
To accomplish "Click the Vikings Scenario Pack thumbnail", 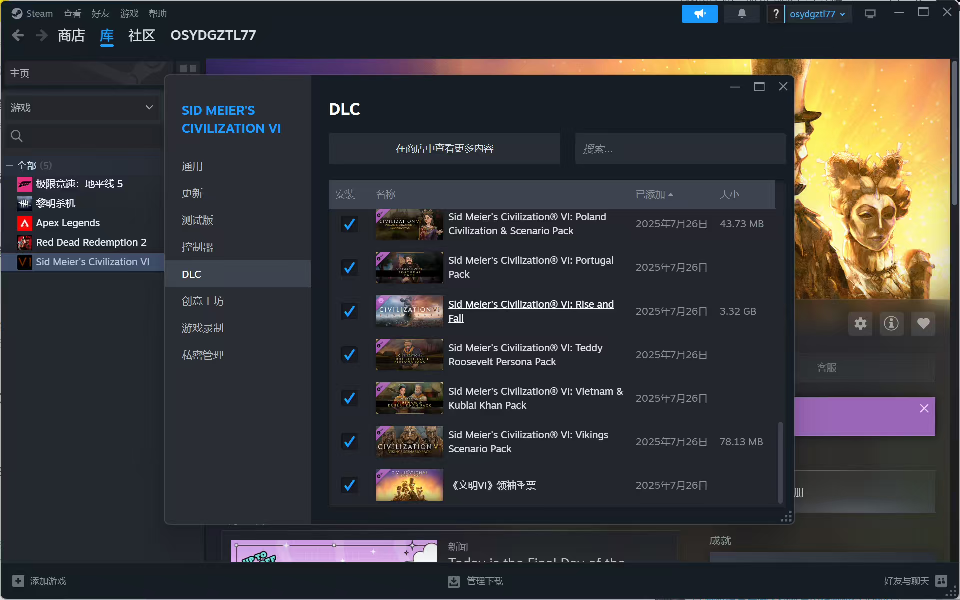I will point(409,441).
